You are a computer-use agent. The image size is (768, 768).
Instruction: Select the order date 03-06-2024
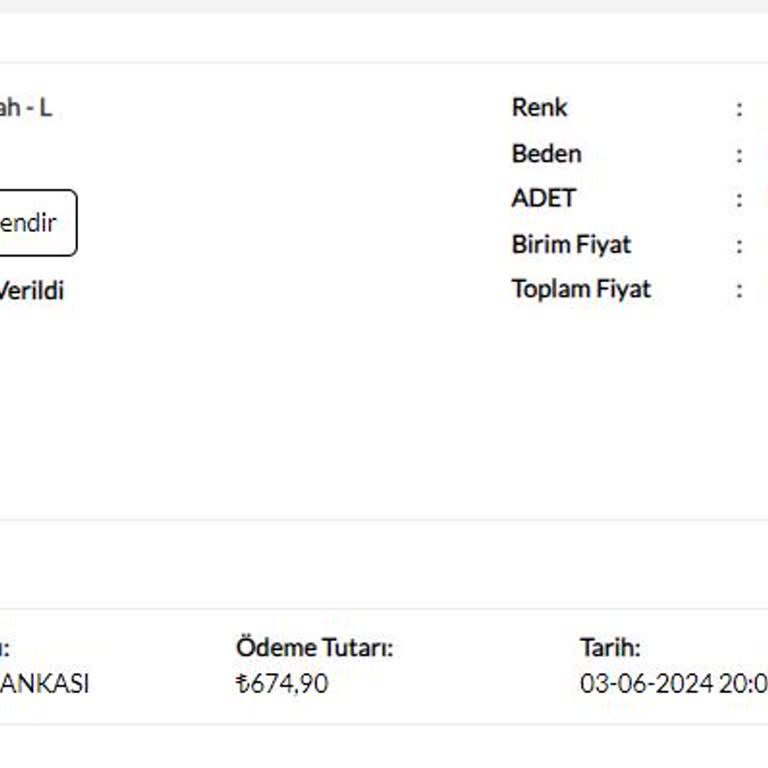[646, 684]
